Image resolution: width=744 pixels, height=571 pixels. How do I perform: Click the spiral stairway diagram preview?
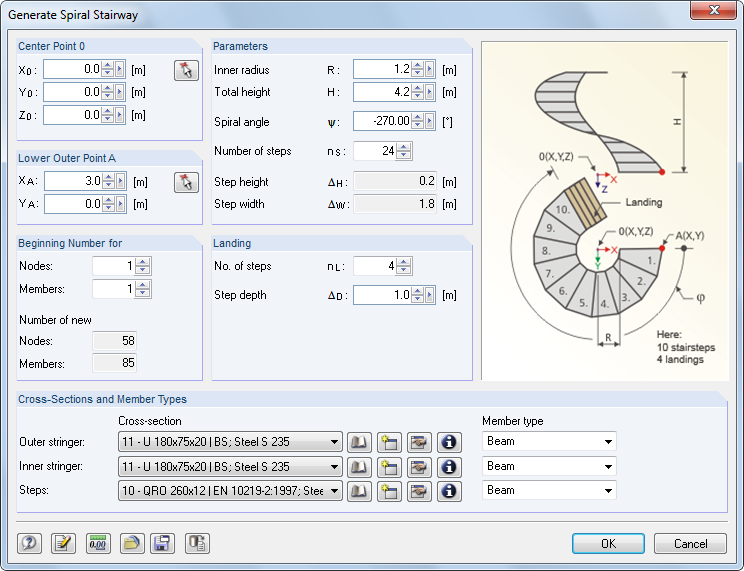605,211
